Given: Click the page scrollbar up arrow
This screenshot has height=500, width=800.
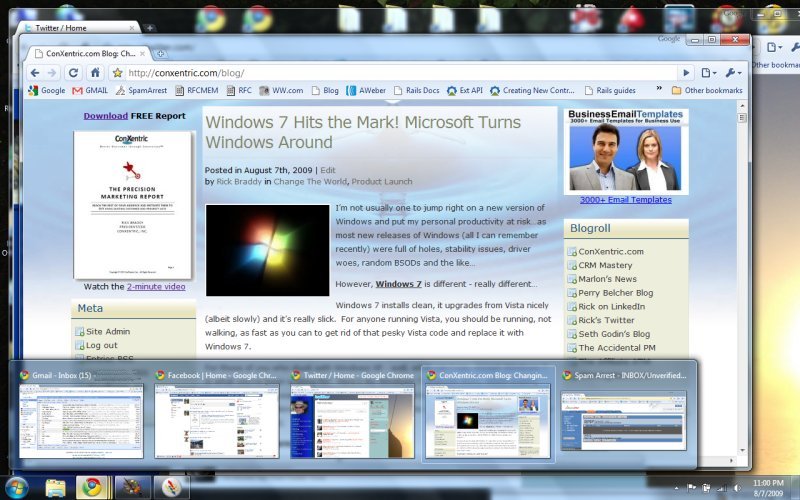Looking at the screenshot, I should click(742, 106).
